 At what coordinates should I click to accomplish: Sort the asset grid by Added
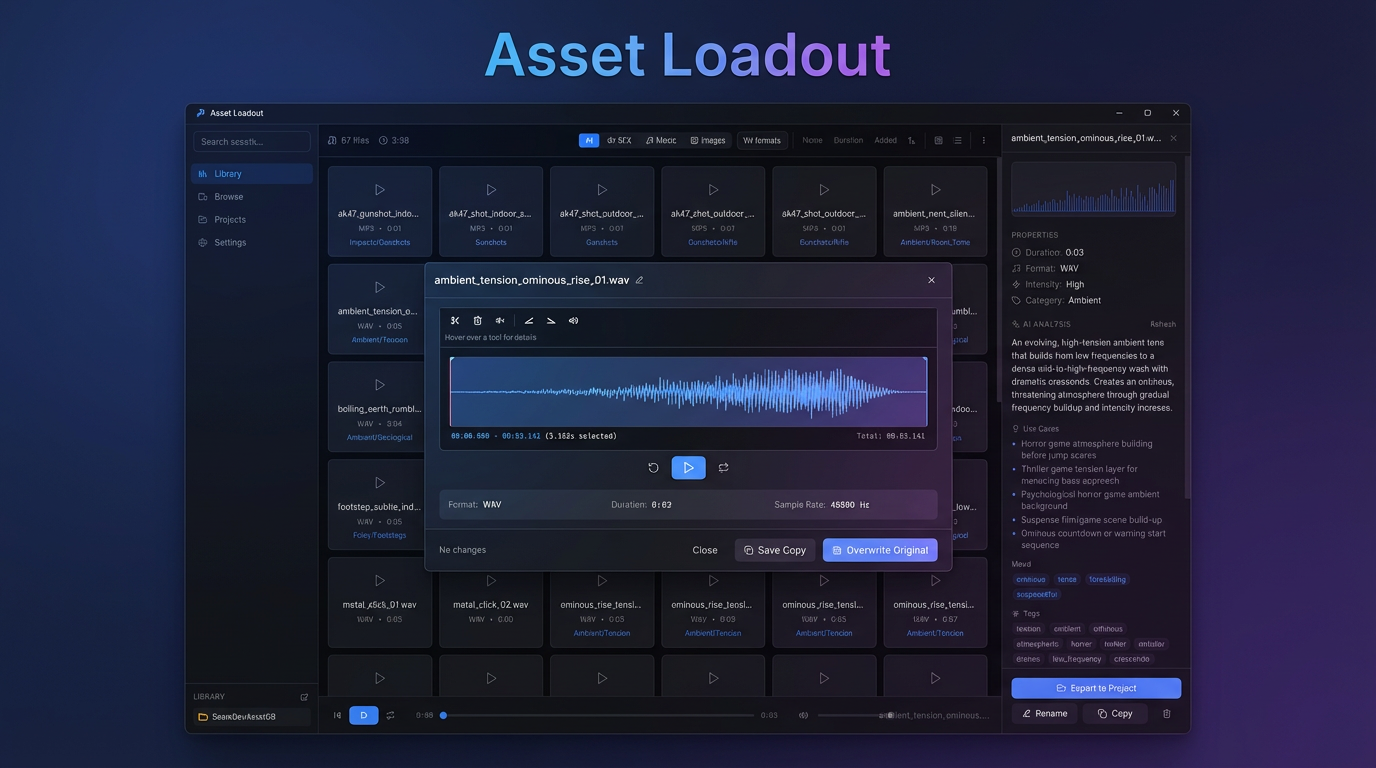click(x=886, y=141)
